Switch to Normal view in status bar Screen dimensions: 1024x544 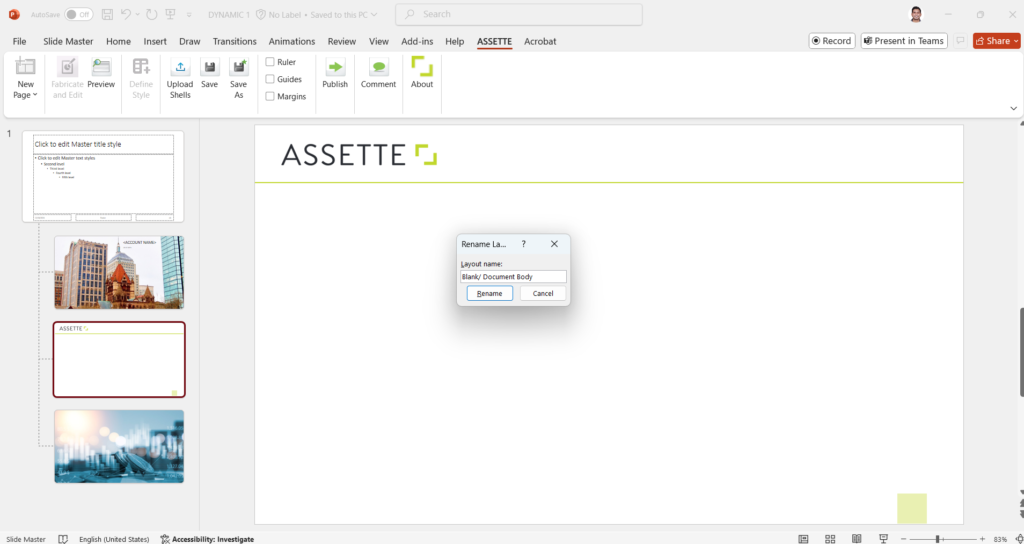tap(803, 539)
